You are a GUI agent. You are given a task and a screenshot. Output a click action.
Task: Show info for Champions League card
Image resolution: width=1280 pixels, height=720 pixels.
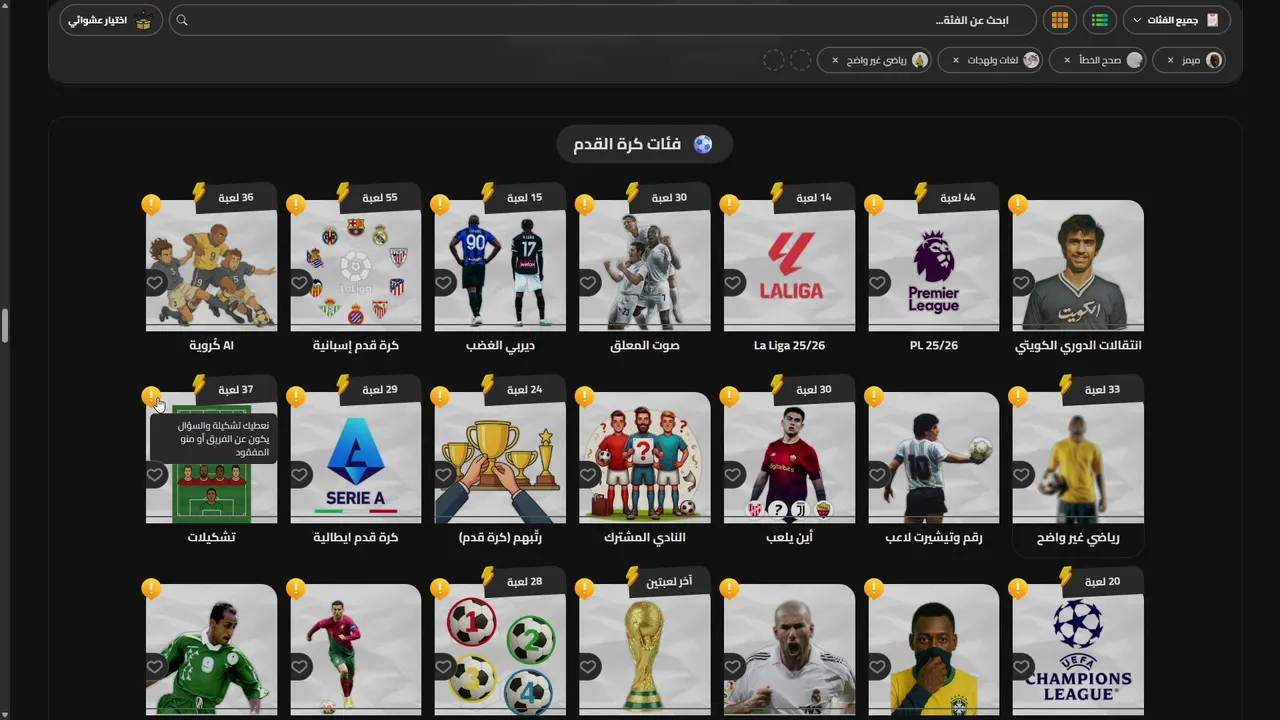coord(1018,589)
